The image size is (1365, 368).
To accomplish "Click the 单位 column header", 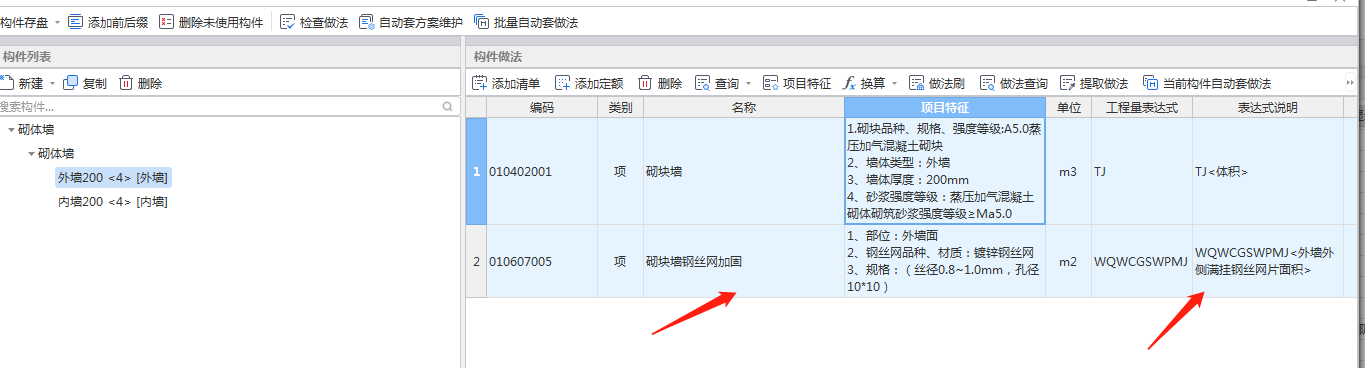I will [x=1069, y=107].
